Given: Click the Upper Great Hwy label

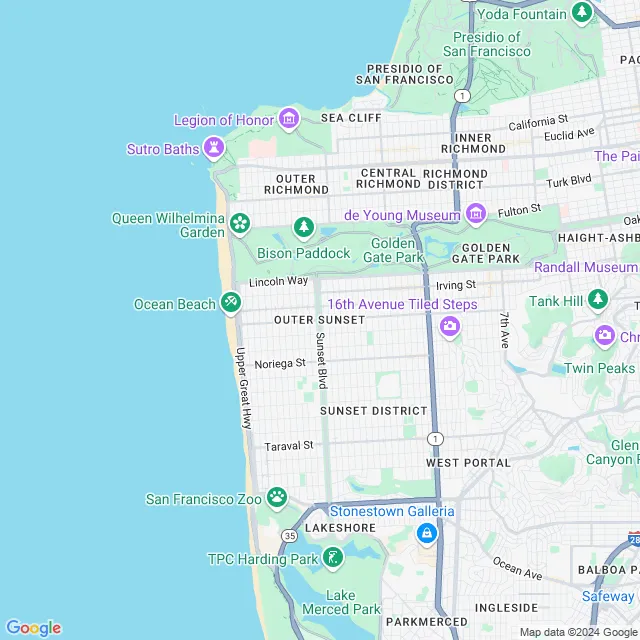Looking at the screenshot, I should pos(244,388).
